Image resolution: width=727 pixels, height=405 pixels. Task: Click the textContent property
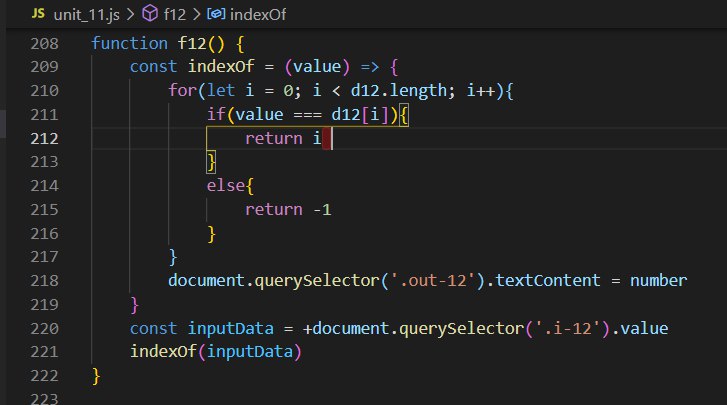point(548,281)
